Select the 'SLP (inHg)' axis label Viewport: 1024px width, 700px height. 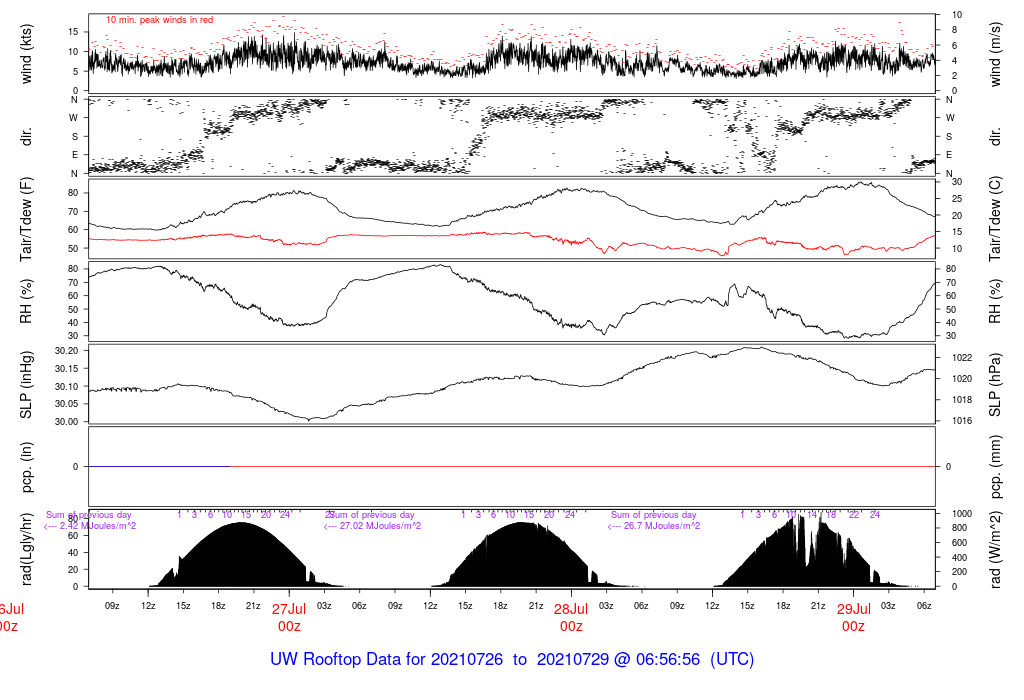25,385
